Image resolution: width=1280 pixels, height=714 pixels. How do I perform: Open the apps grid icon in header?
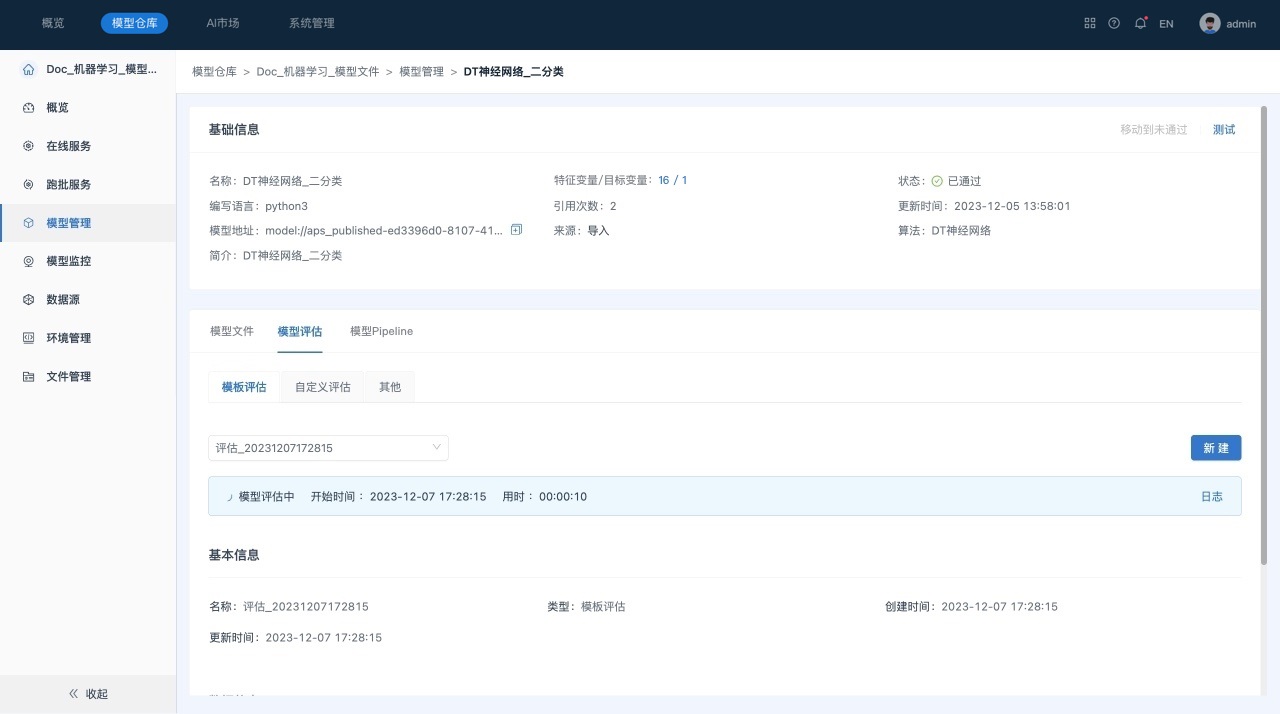[1090, 23]
